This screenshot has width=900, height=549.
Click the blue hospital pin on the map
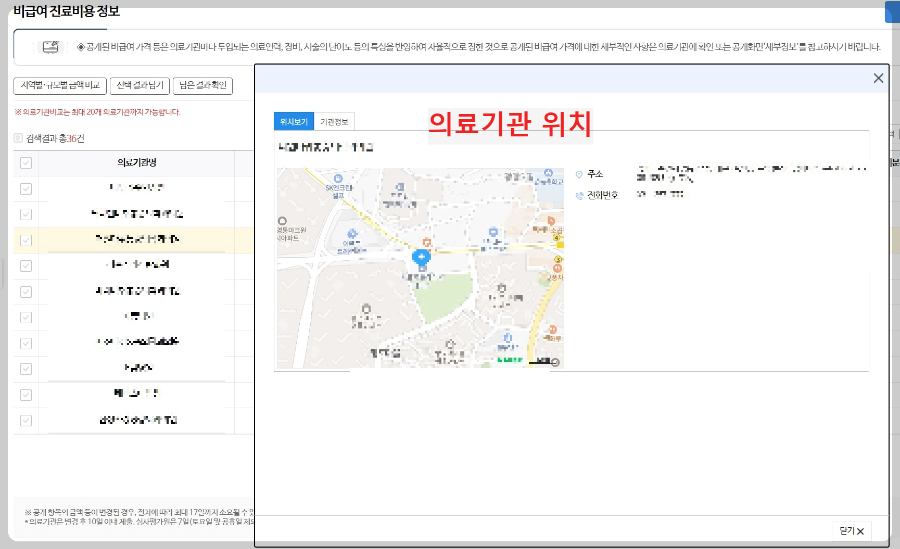pyautogui.click(x=421, y=257)
